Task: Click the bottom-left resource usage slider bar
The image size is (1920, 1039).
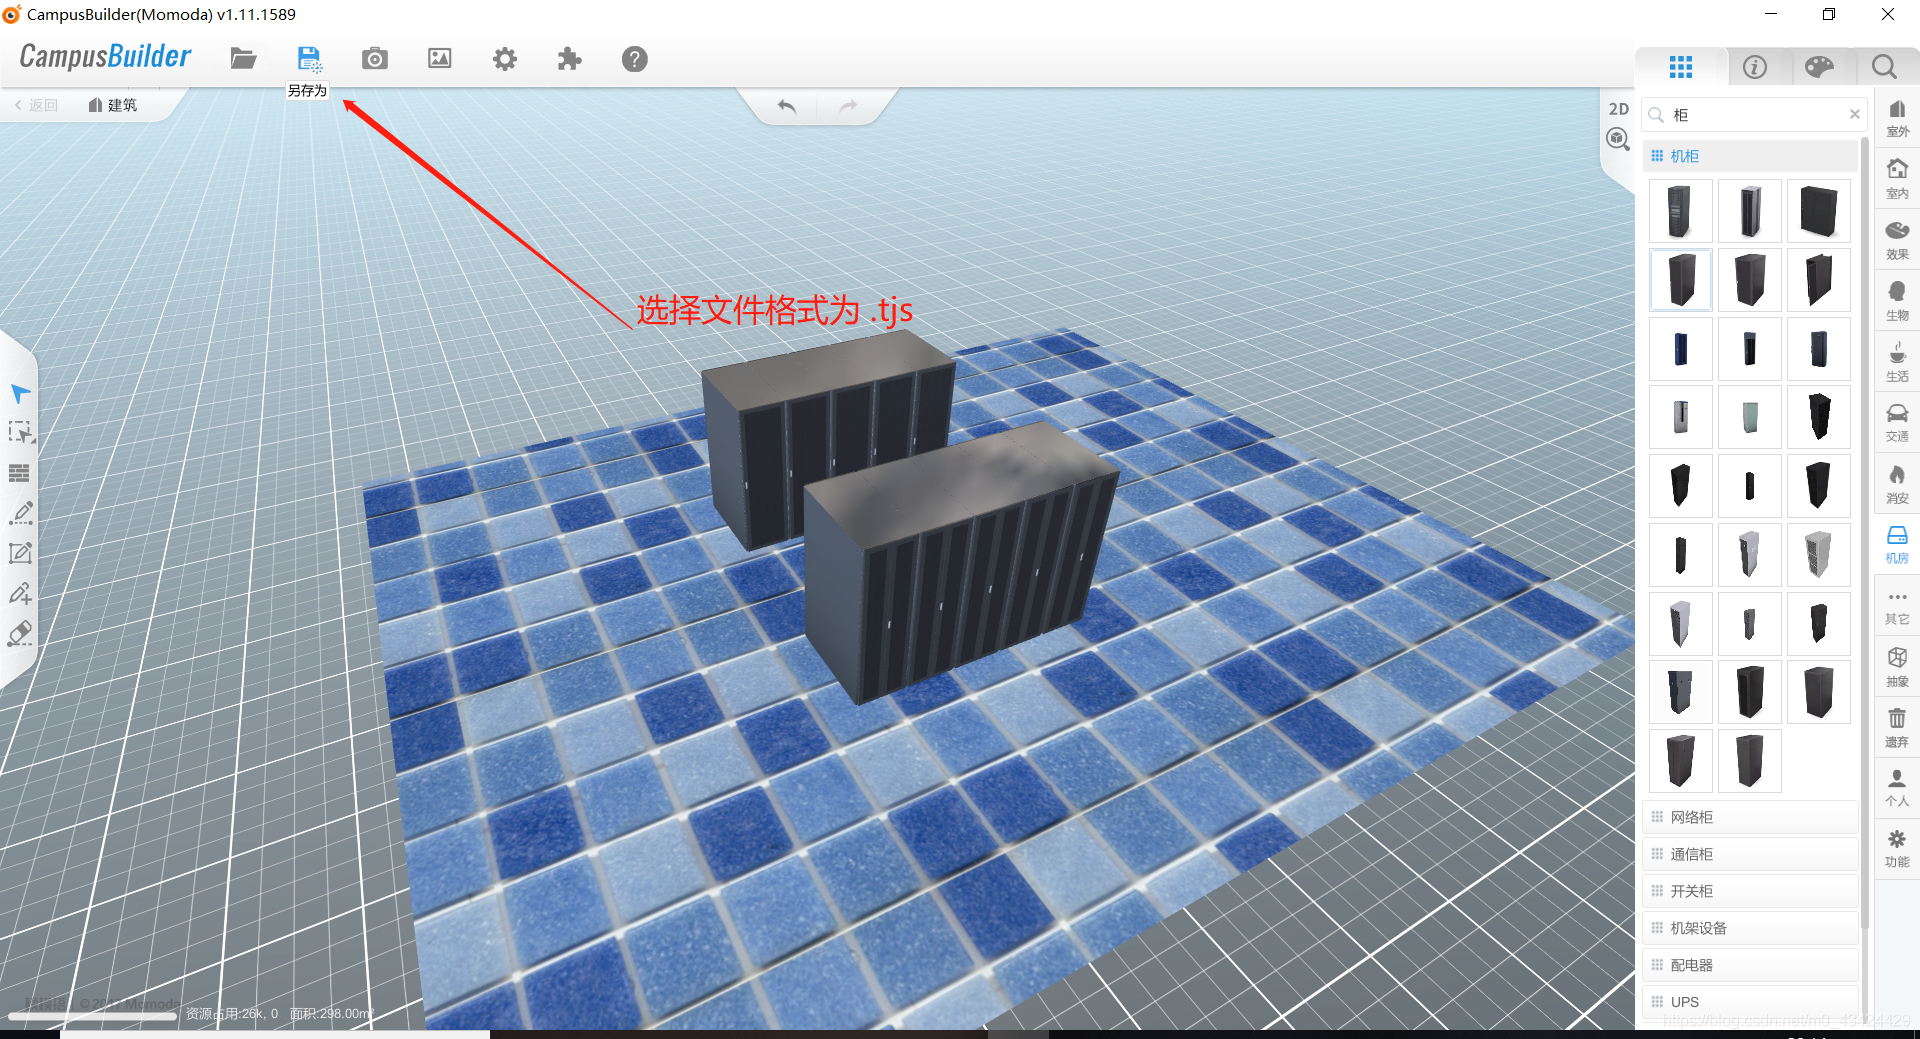Action: pos(93,1015)
